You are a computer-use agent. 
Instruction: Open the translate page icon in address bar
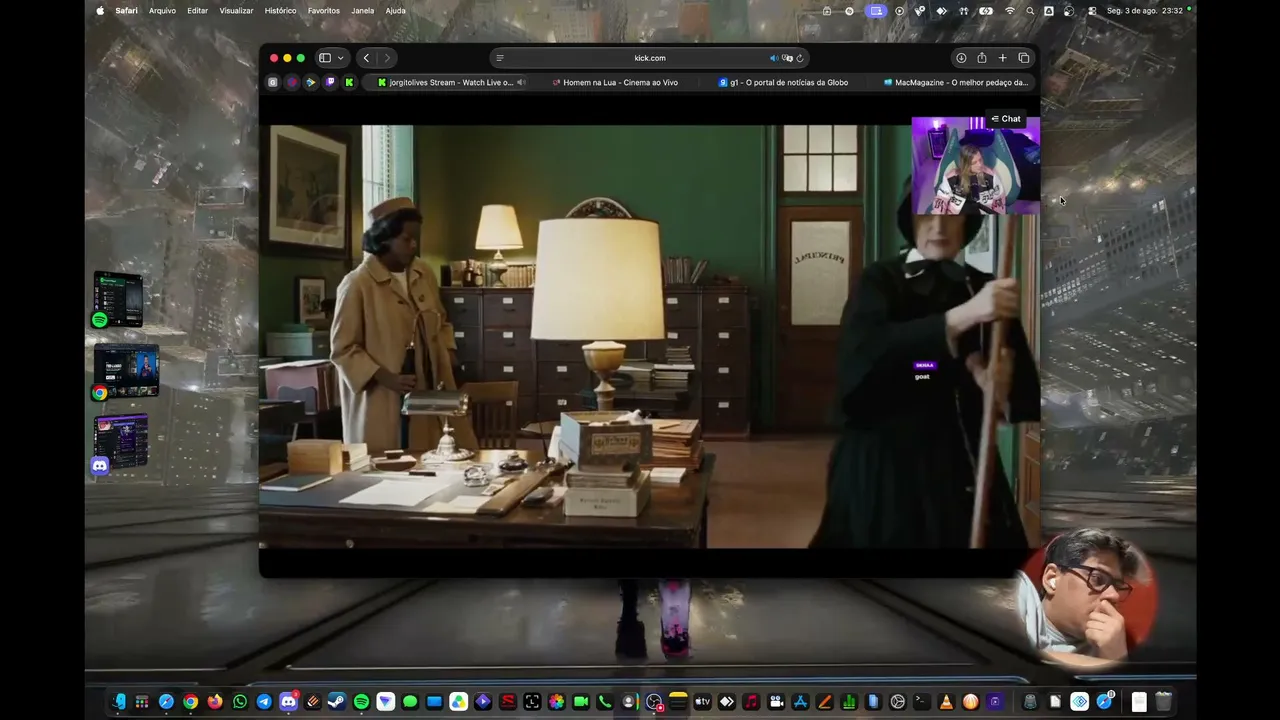tap(787, 58)
